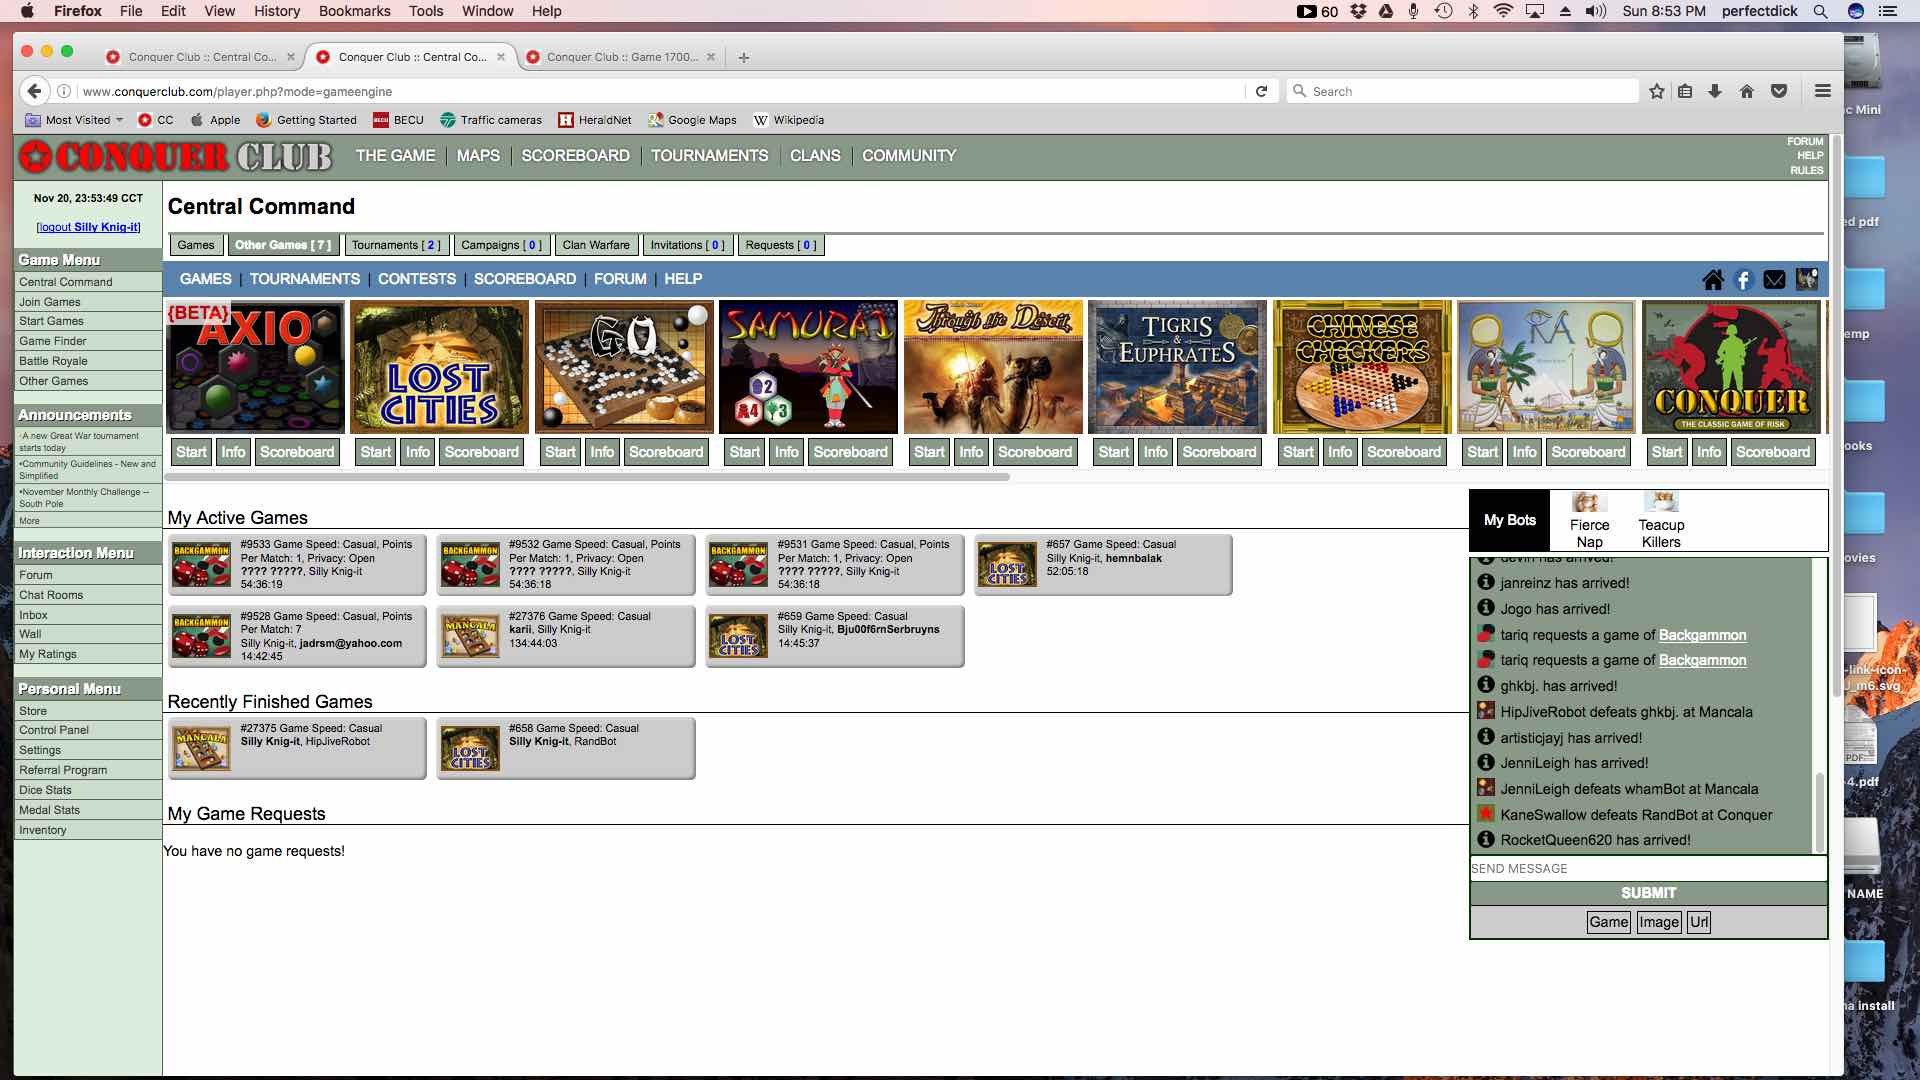The width and height of the screenshot is (1920, 1080).
Task: Open Medal Stats in Personal Menu
Action: [88, 810]
